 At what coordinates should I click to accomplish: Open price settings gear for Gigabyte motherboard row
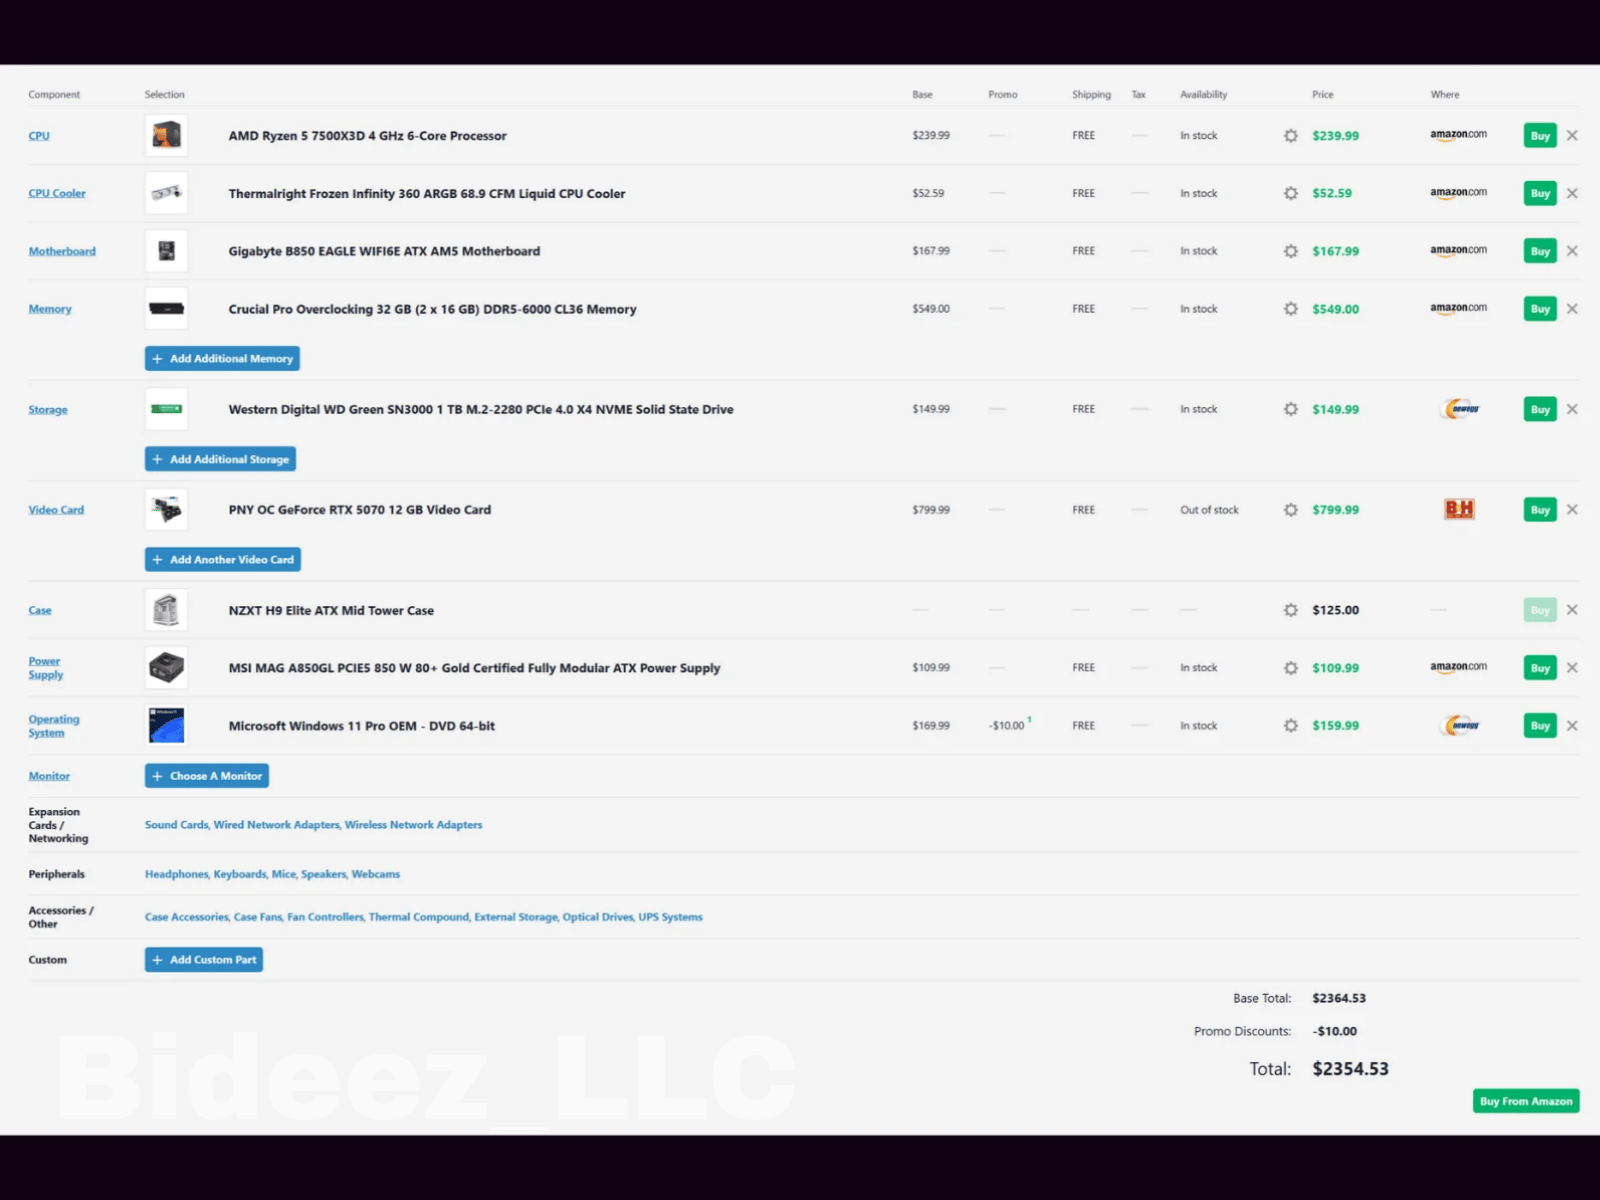(1291, 252)
